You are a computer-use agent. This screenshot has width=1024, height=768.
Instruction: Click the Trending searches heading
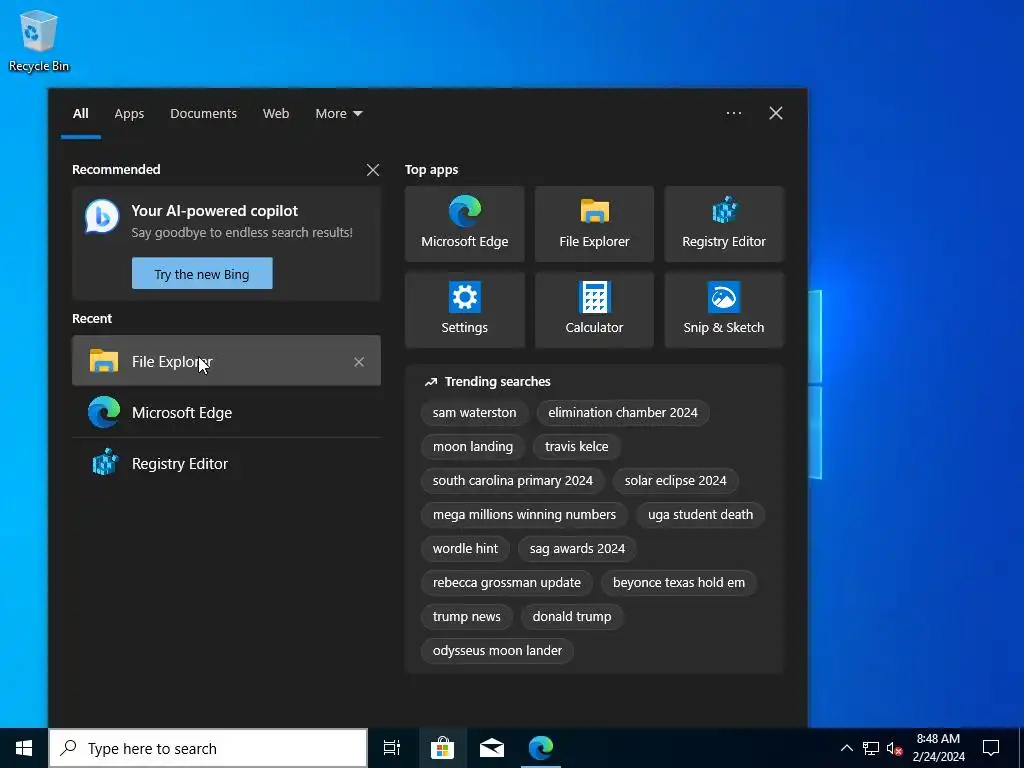[x=497, y=381]
